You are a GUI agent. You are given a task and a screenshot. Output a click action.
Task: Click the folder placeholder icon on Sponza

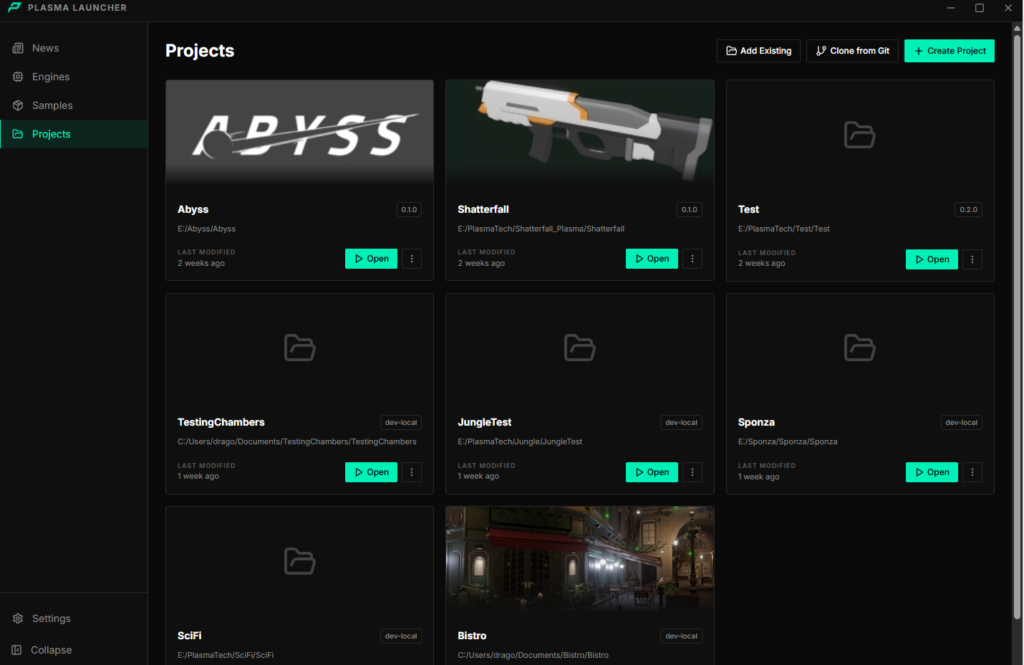tap(859, 348)
